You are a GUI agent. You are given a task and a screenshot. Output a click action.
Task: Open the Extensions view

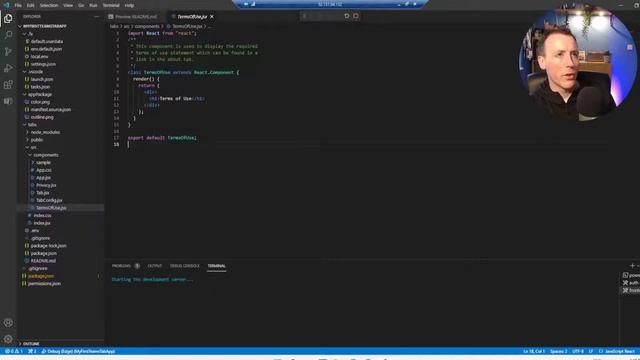pyautogui.click(x=8, y=84)
